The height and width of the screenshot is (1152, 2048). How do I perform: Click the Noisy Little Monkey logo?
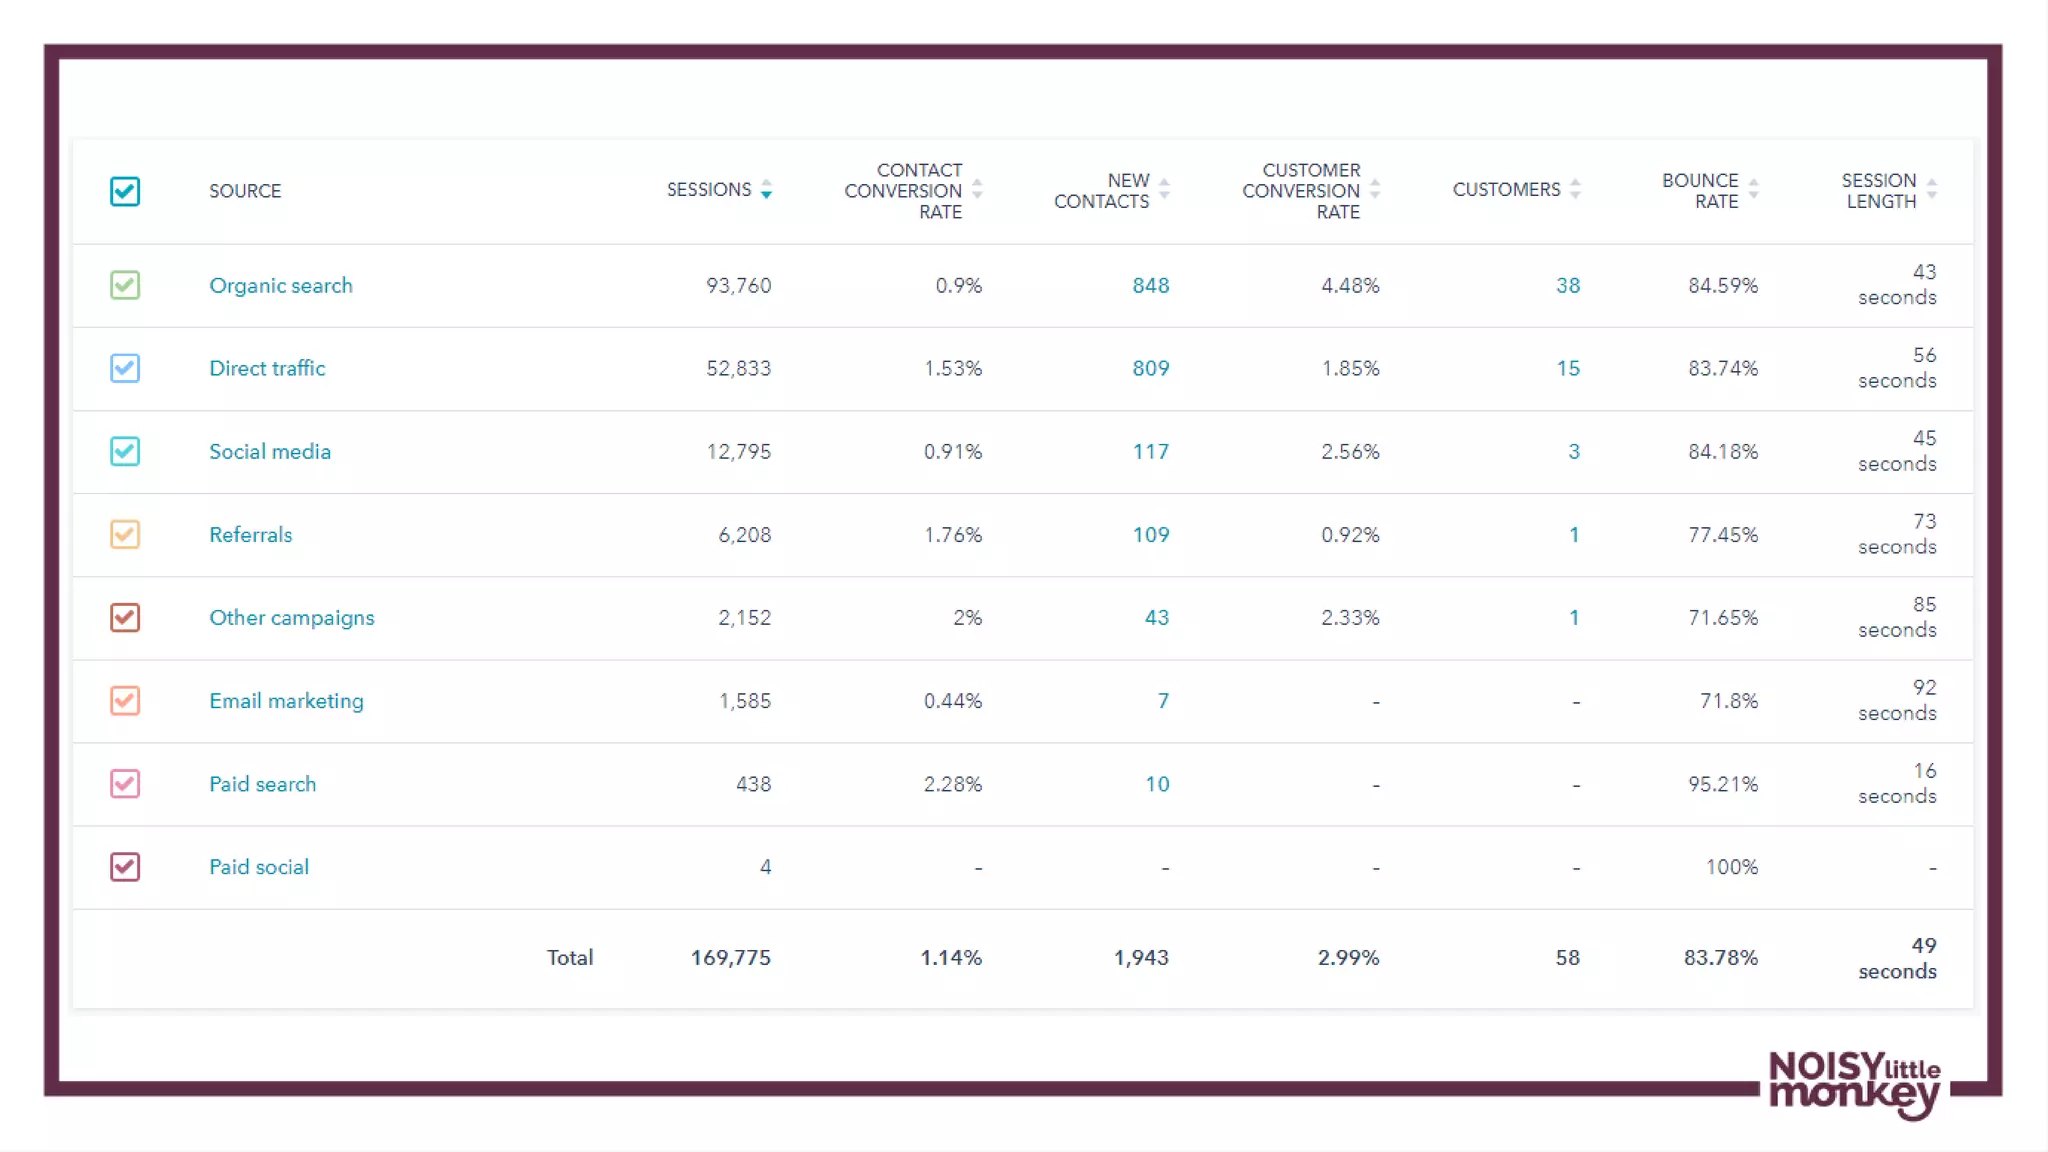[x=1854, y=1084]
